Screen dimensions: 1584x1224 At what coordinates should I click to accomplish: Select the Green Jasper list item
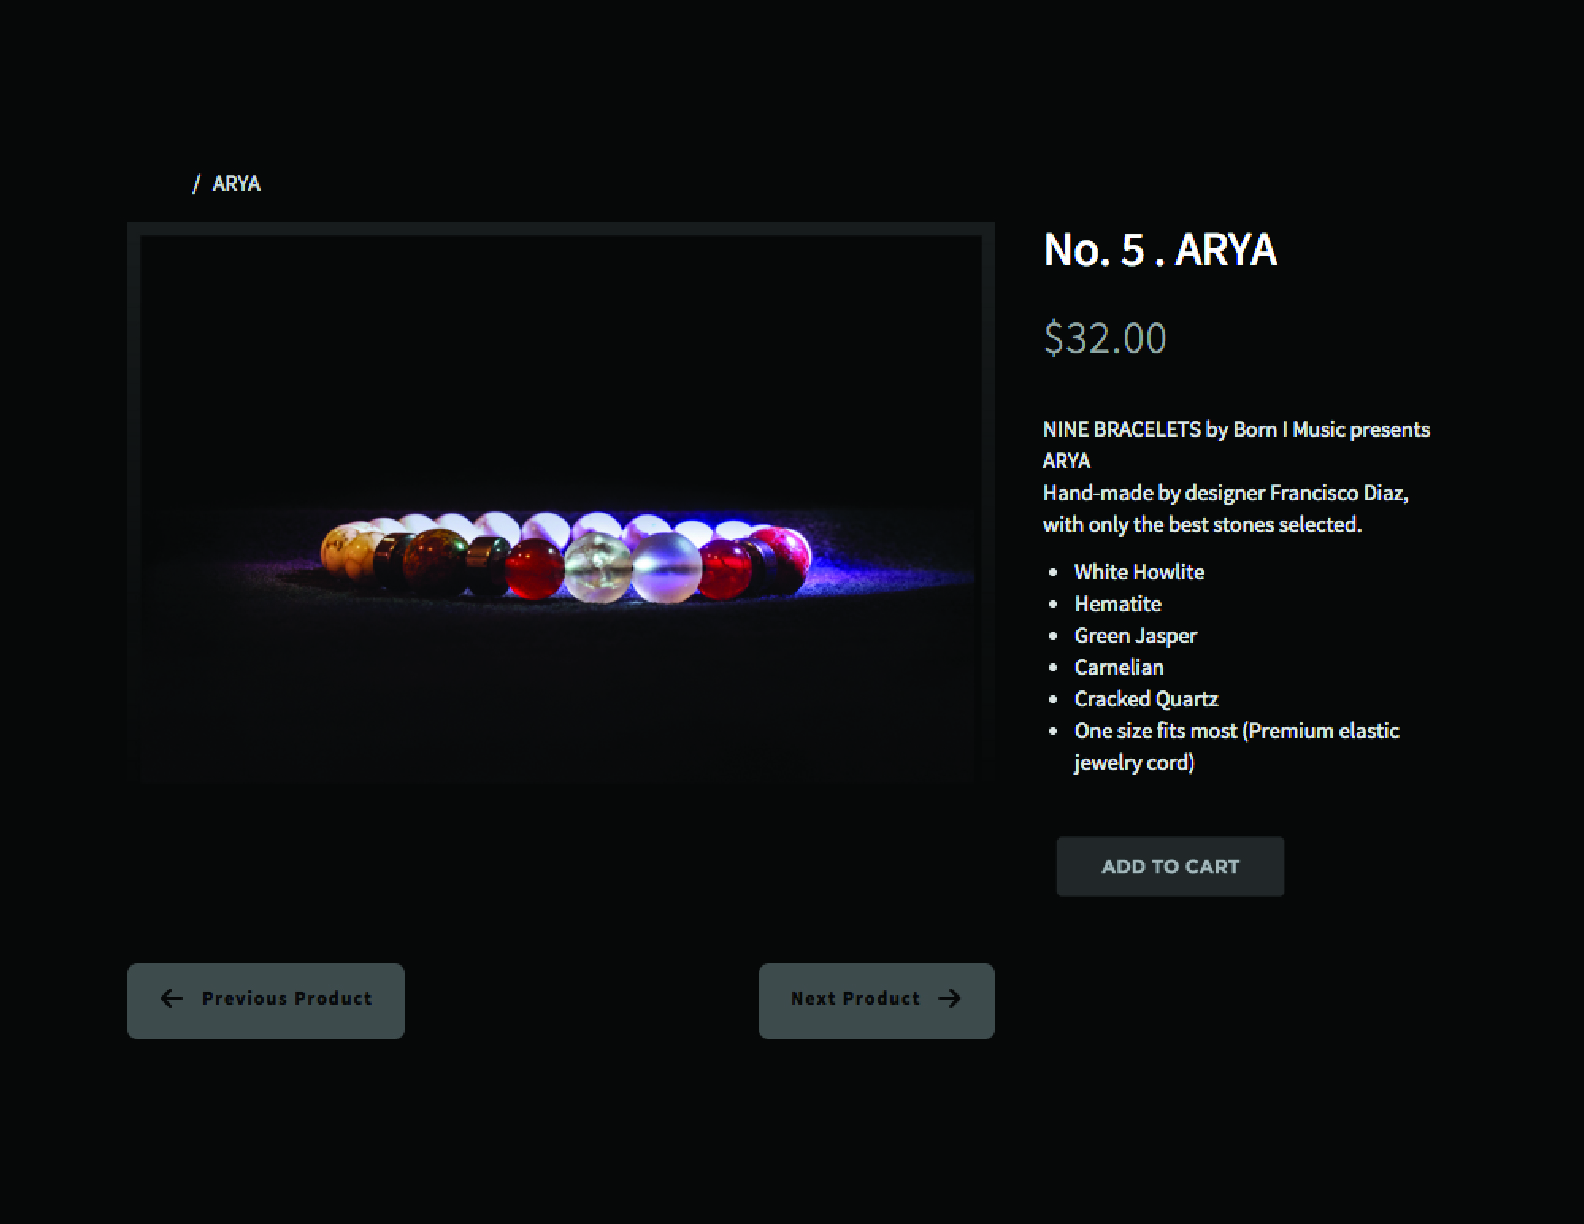1135,636
